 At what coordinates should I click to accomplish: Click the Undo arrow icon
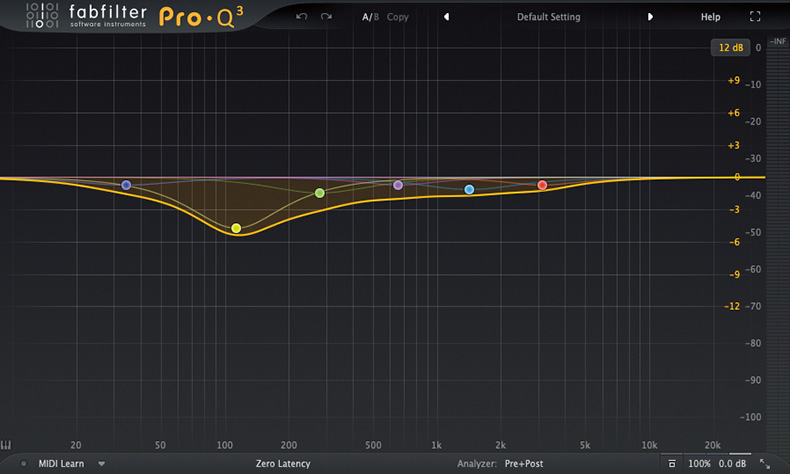click(301, 17)
